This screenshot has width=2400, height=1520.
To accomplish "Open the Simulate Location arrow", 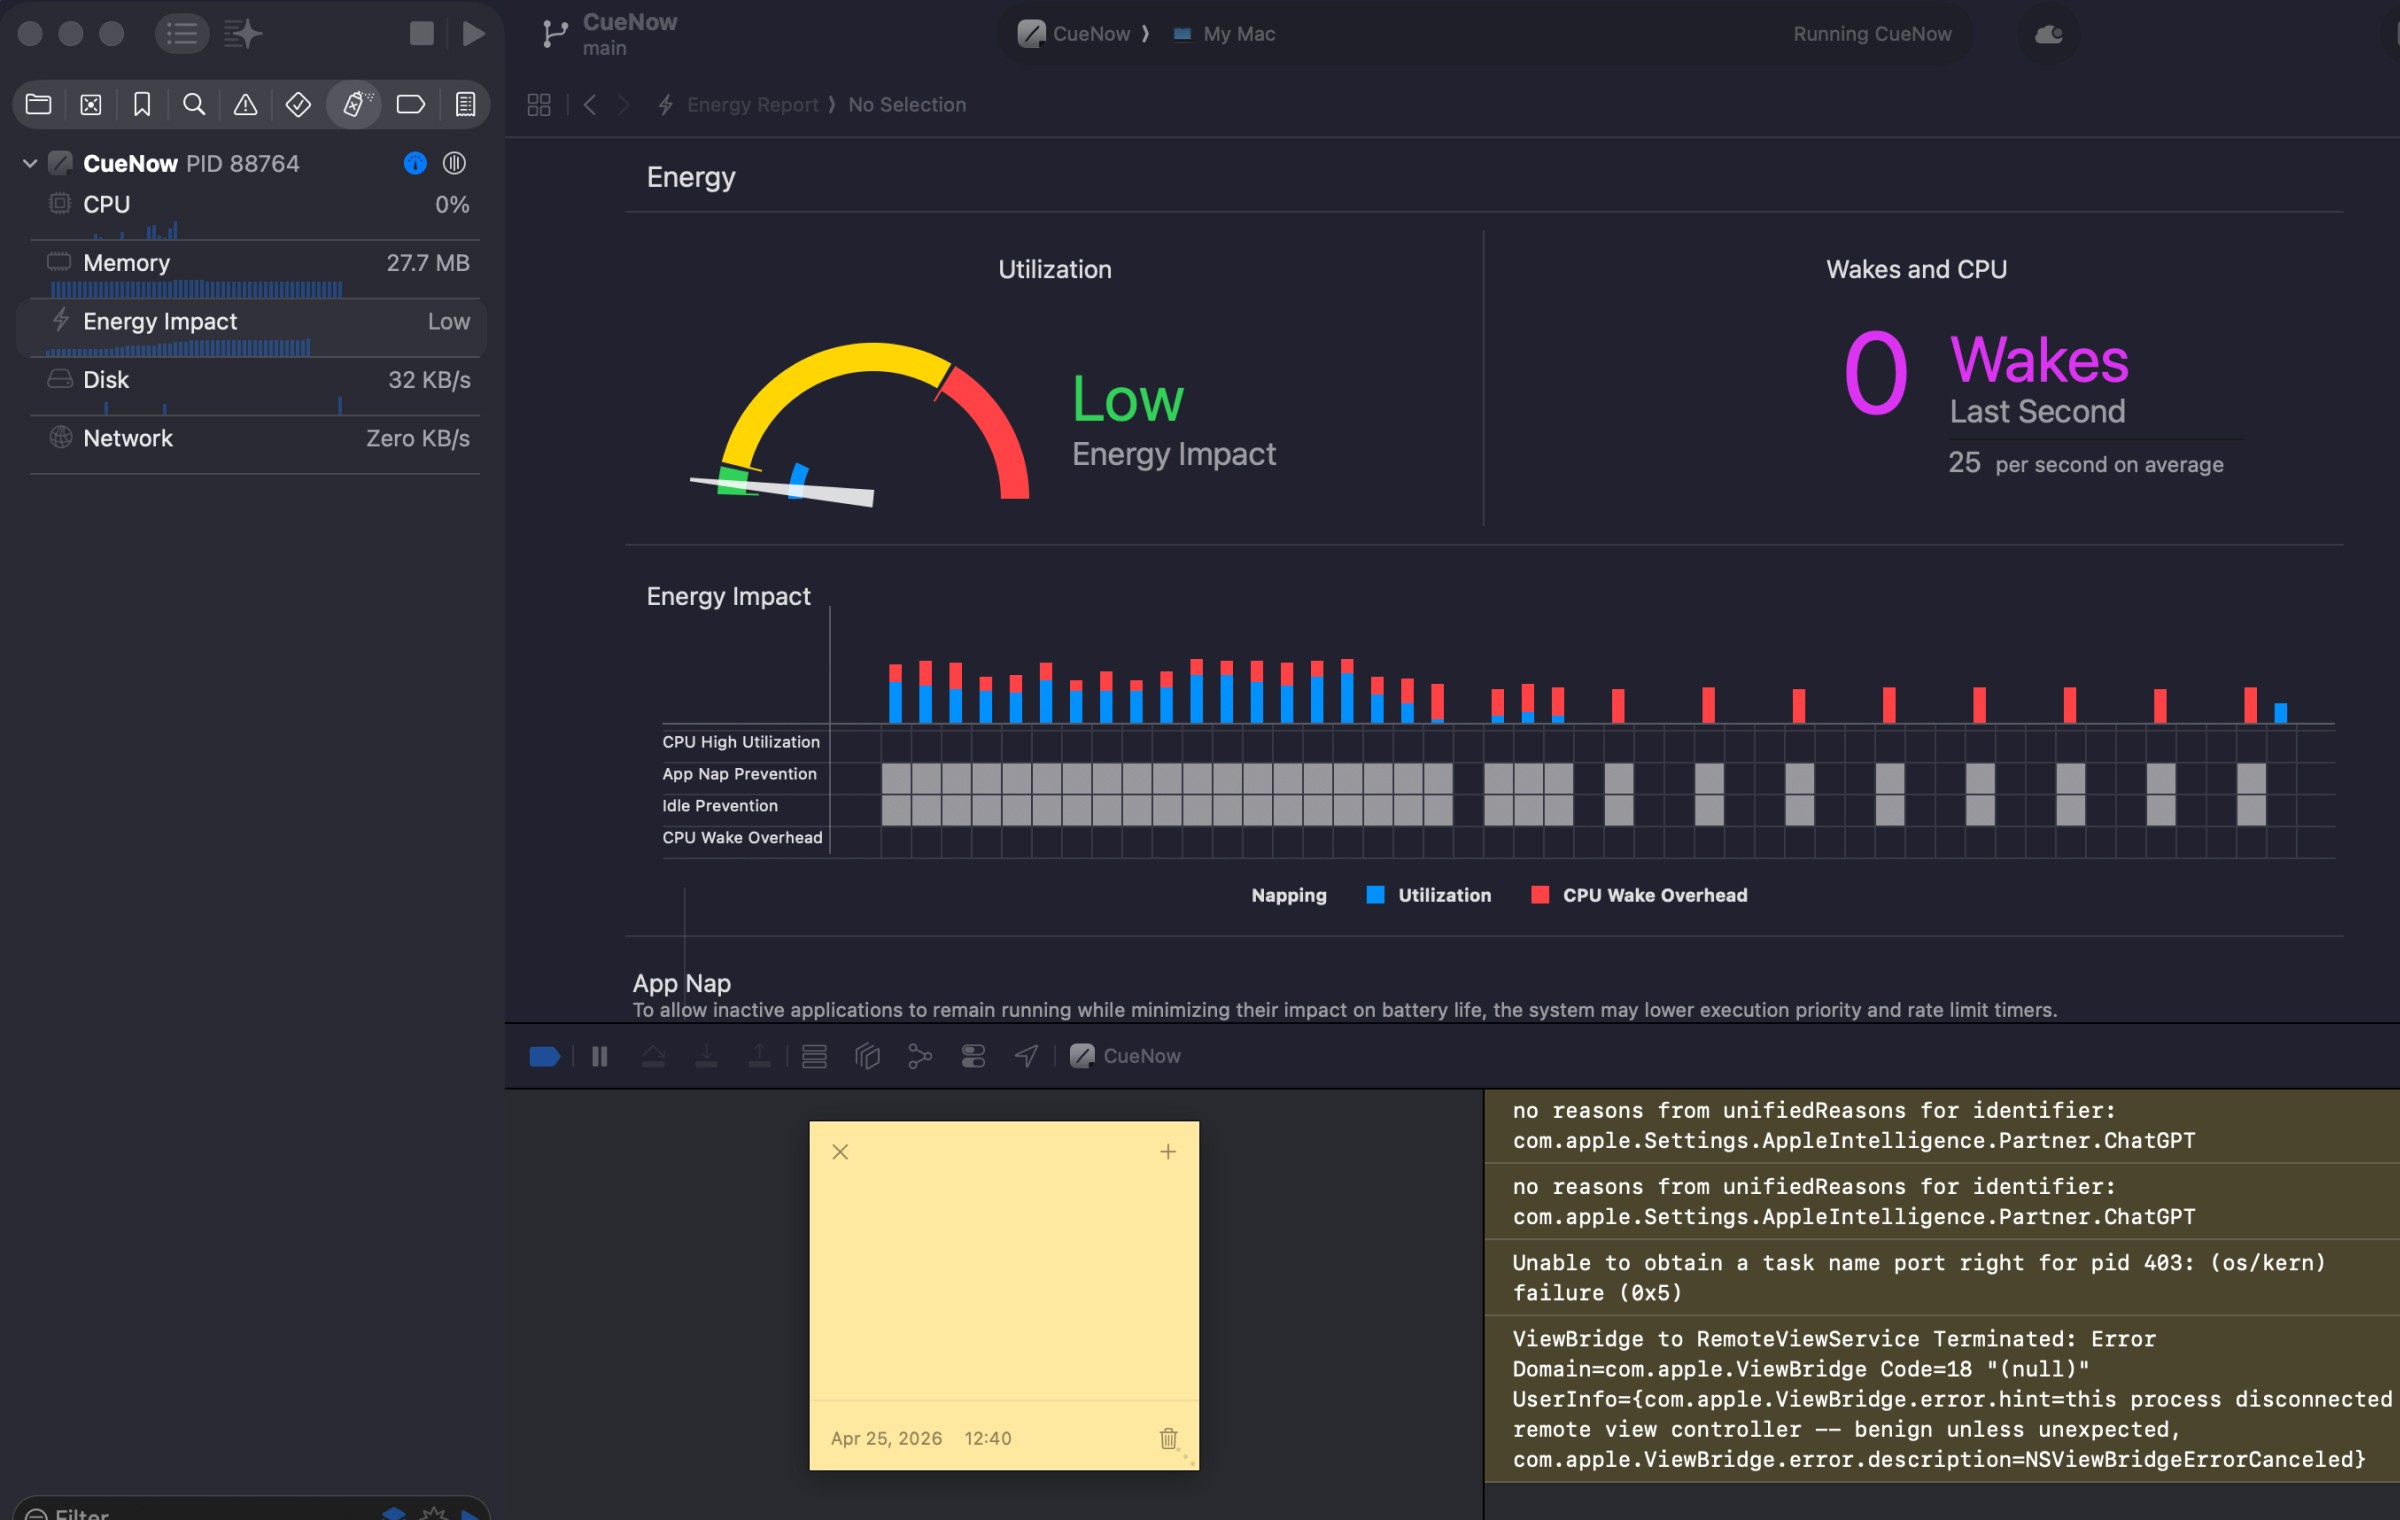I will coord(1026,1056).
